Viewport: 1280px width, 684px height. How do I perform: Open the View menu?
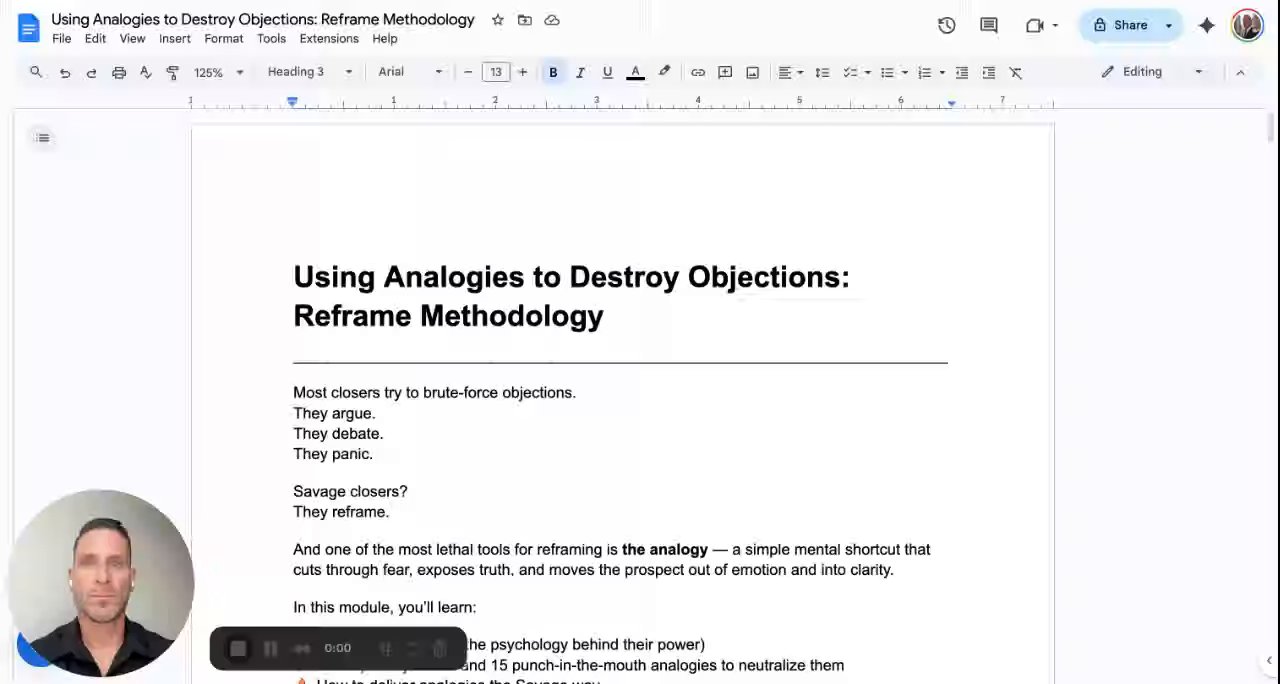[x=132, y=39]
